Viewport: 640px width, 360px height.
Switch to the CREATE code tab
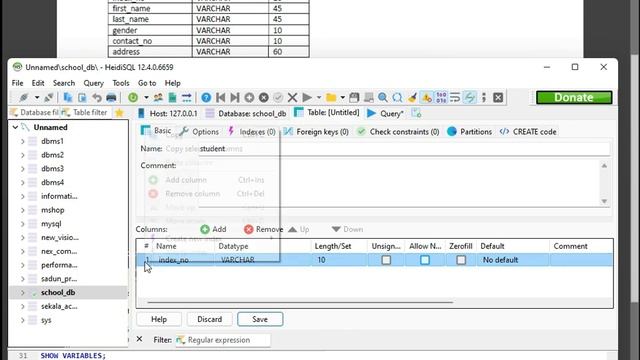point(528,132)
